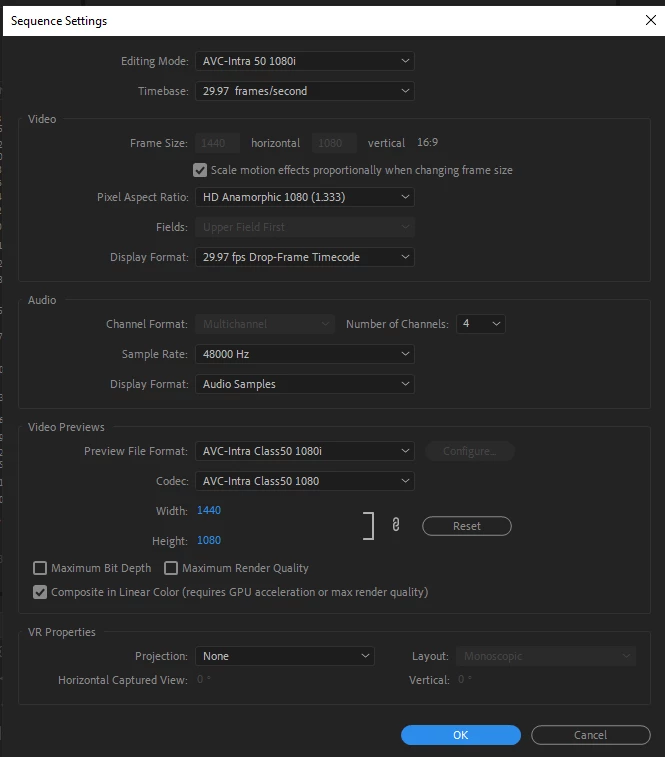Toggle Composite in Linear Color checkbox
The image size is (665, 757).
tap(40, 592)
